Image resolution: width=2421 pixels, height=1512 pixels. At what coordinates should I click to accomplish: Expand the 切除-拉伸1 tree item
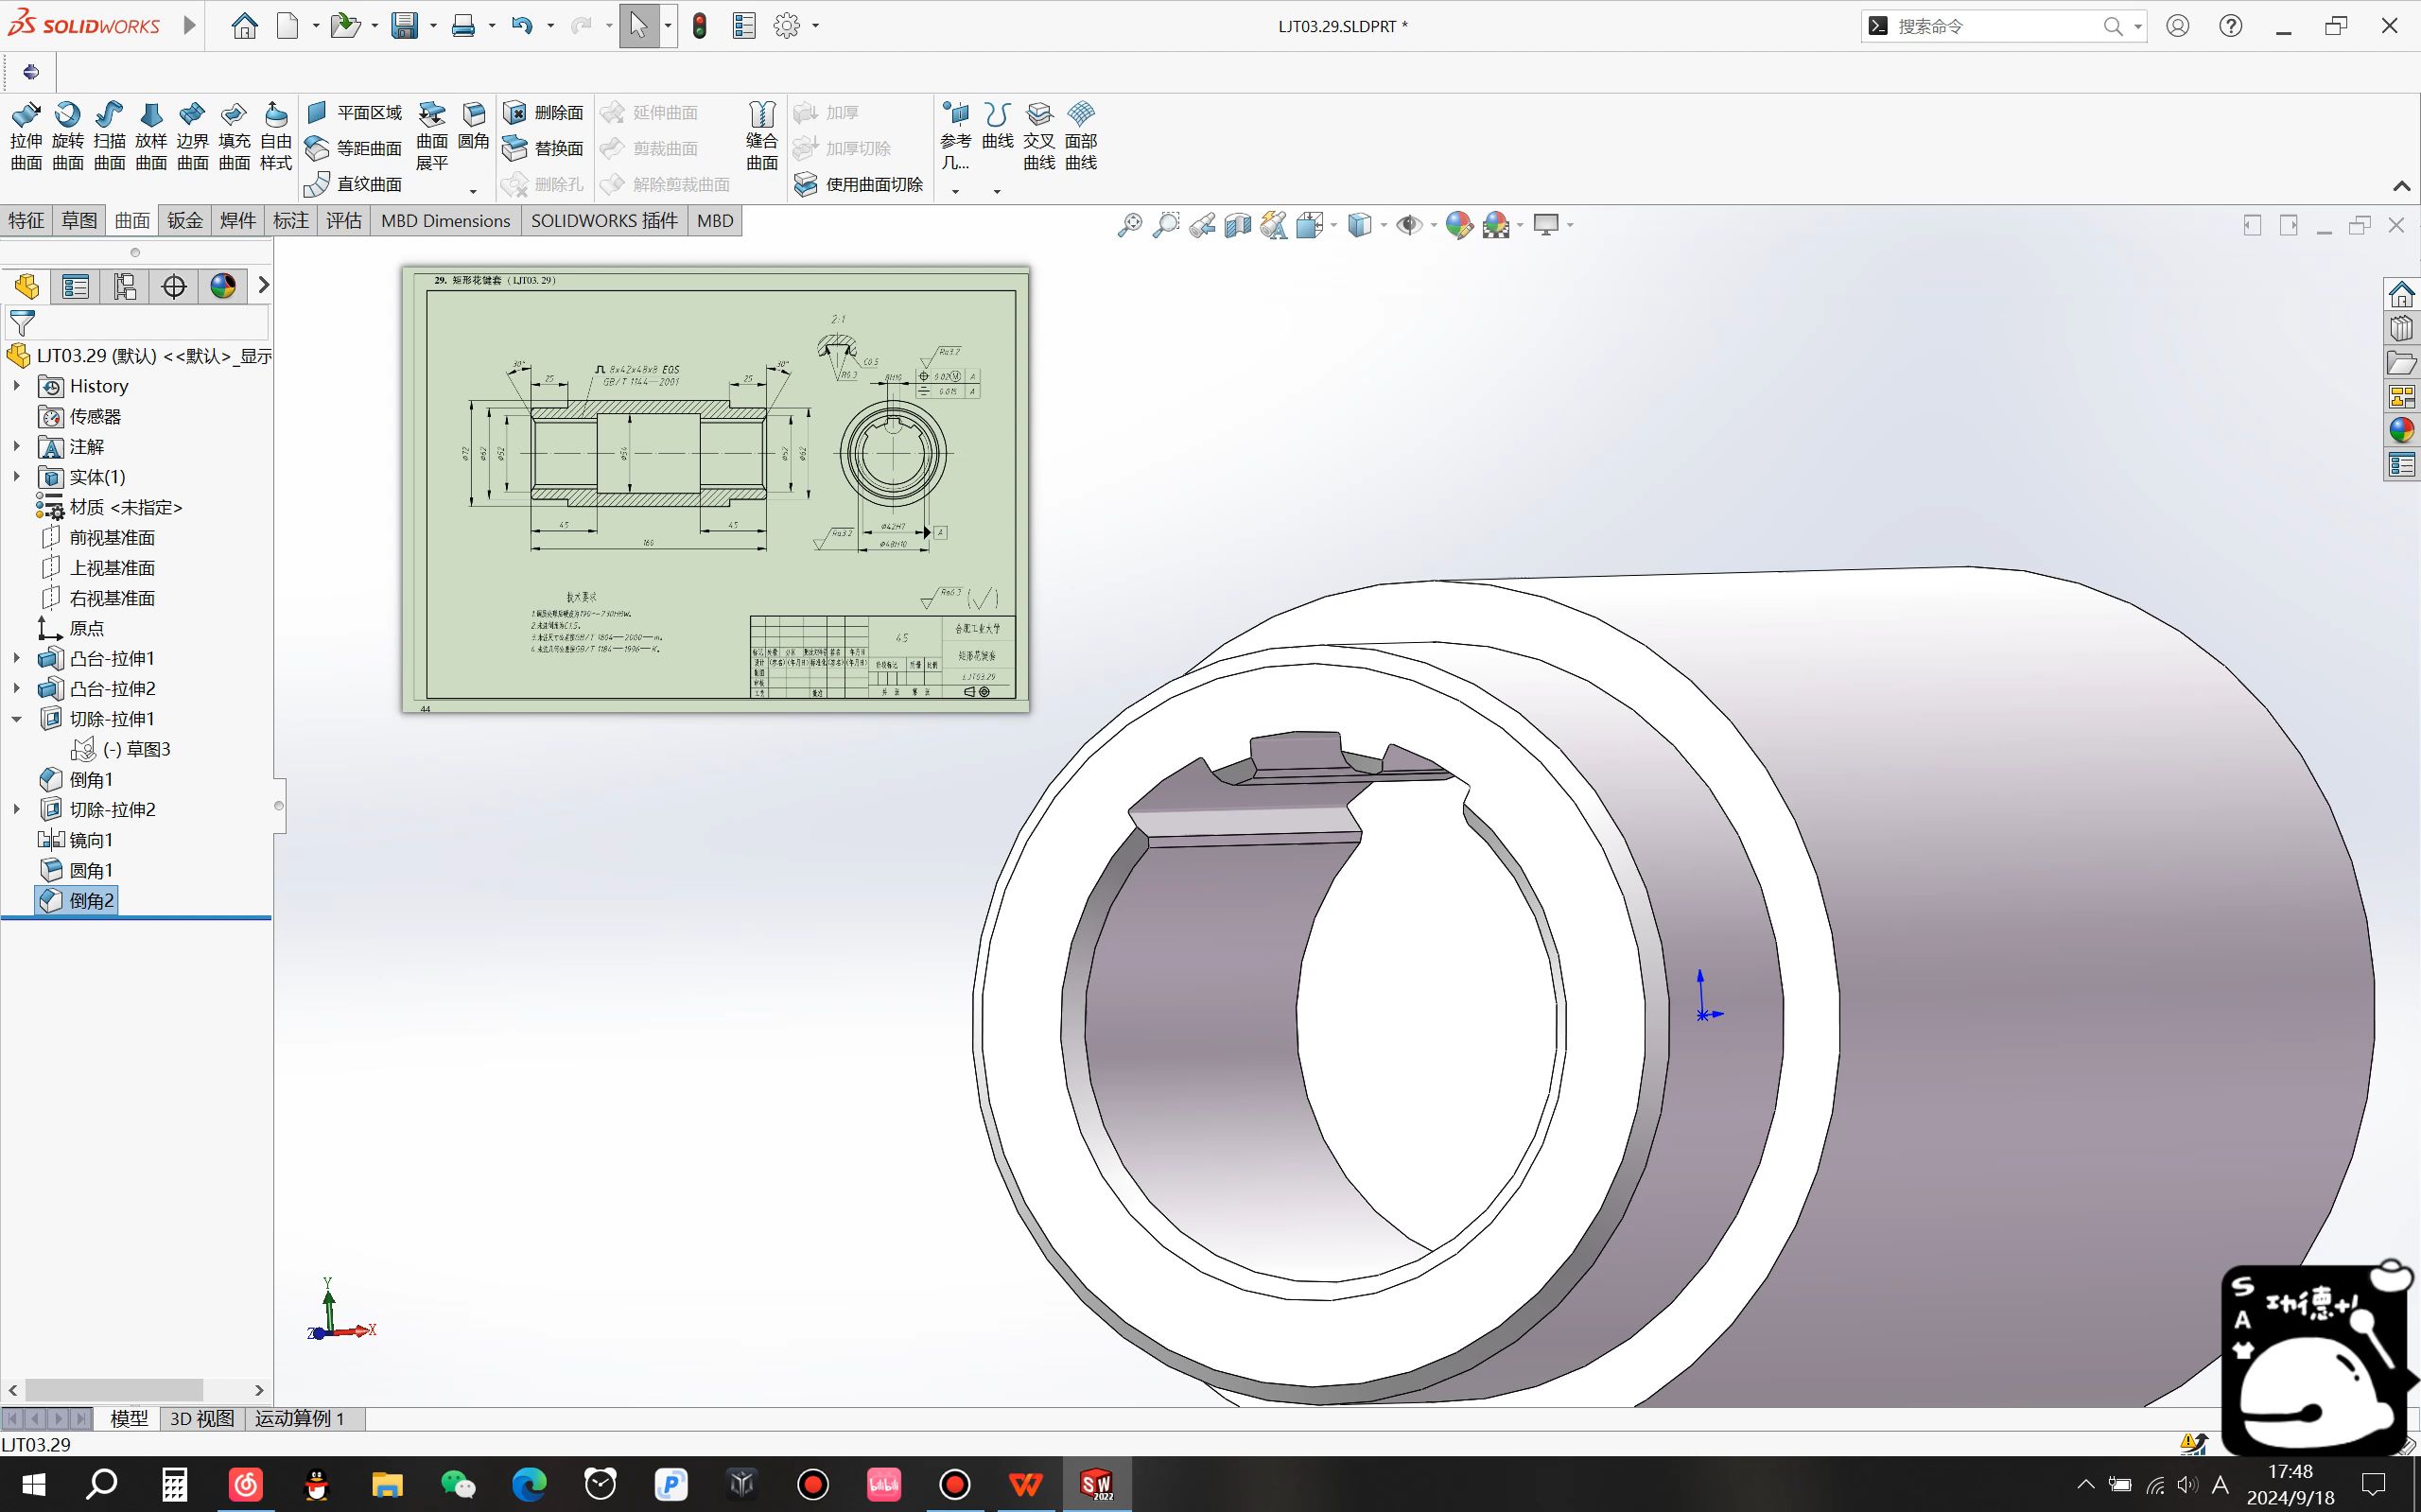14,718
